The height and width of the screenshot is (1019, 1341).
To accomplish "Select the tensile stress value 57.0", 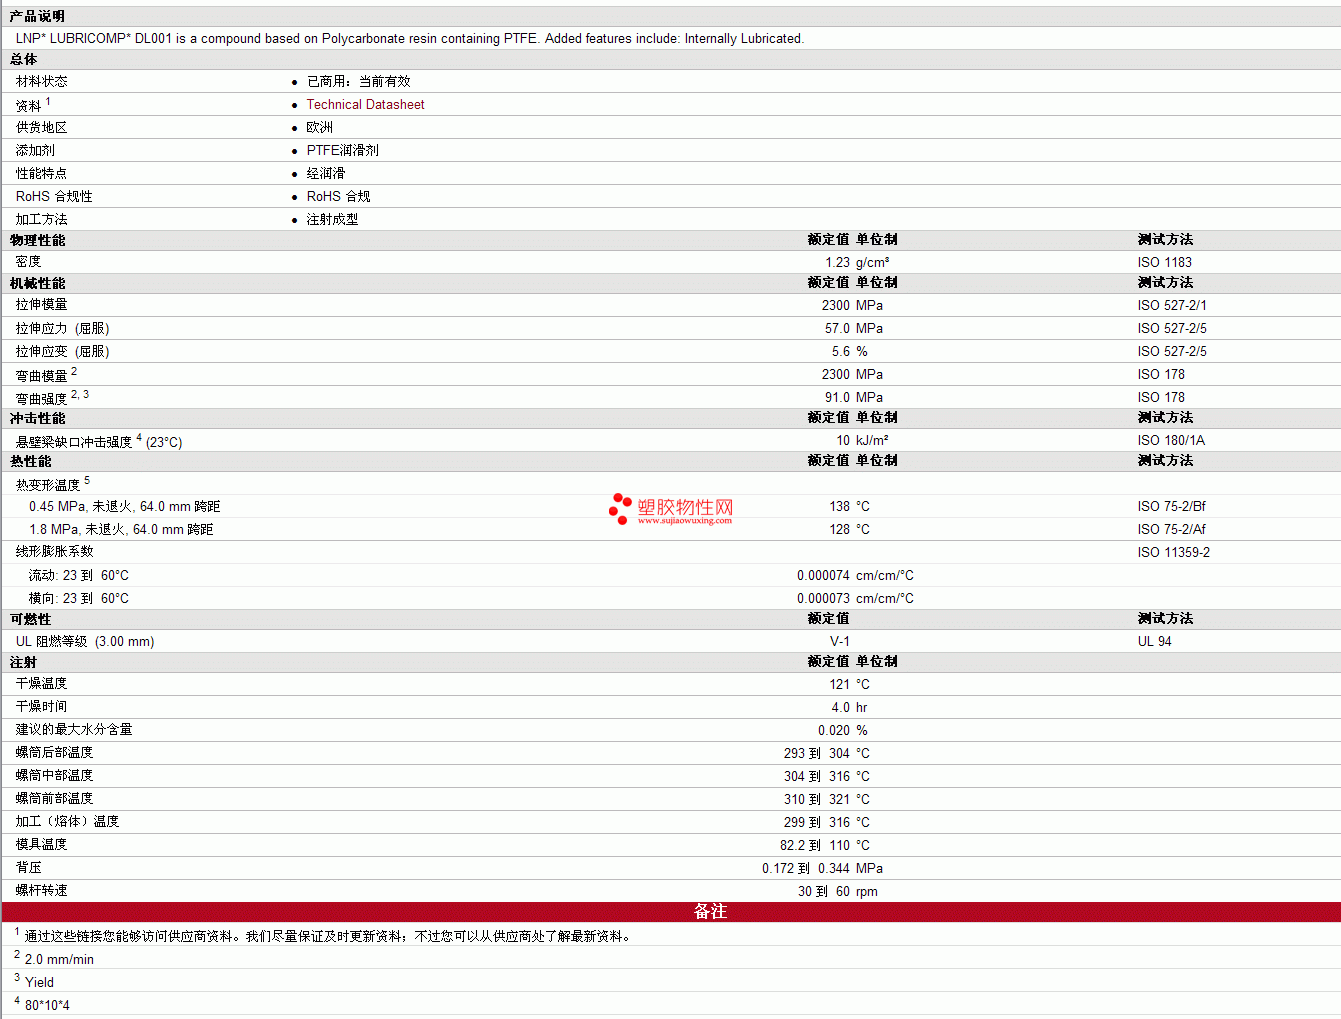I will click(838, 328).
